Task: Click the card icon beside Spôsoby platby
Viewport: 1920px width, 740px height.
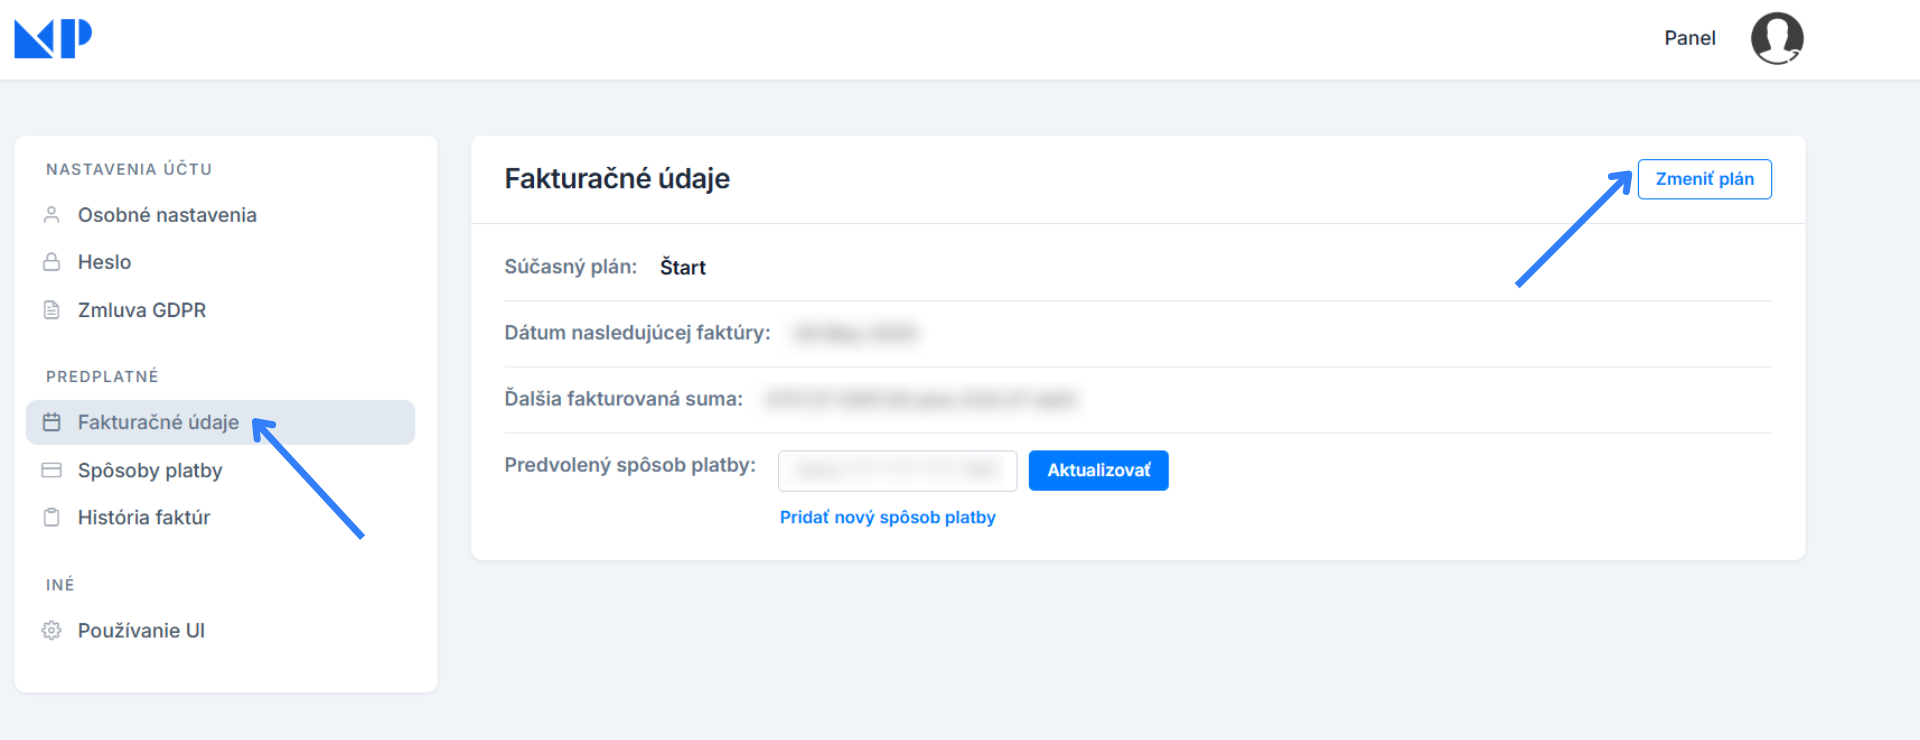Action: tap(52, 470)
